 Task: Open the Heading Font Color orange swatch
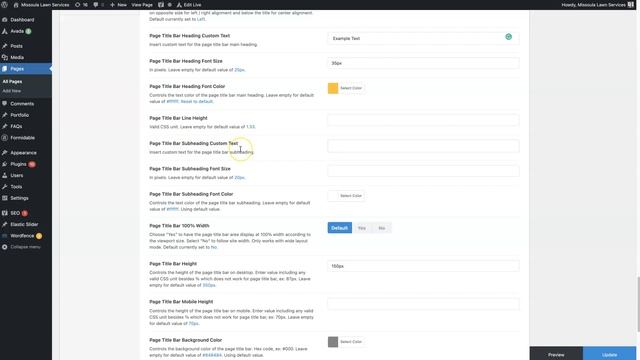[x=333, y=88]
